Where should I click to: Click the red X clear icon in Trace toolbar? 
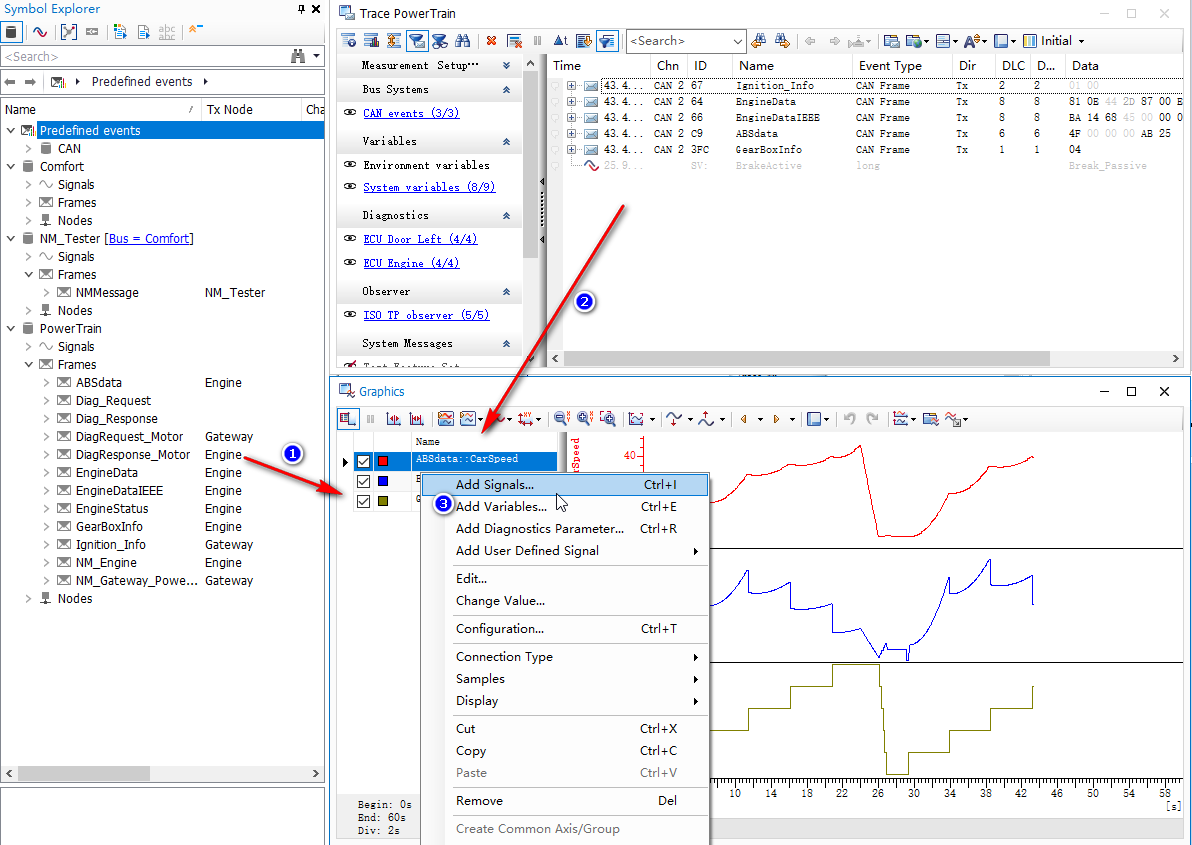[491, 41]
